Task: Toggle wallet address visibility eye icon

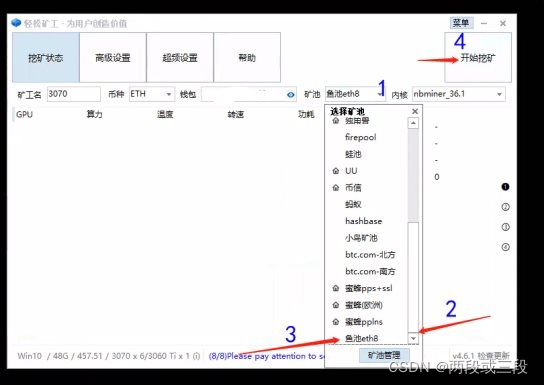Action: (291, 94)
